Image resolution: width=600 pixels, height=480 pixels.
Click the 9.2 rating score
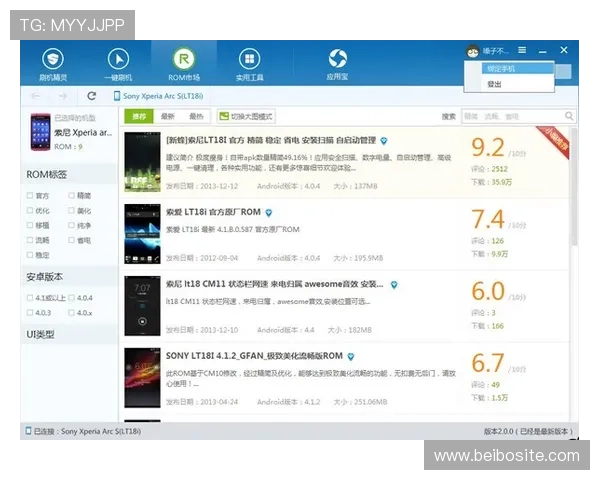(x=488, y=148)
